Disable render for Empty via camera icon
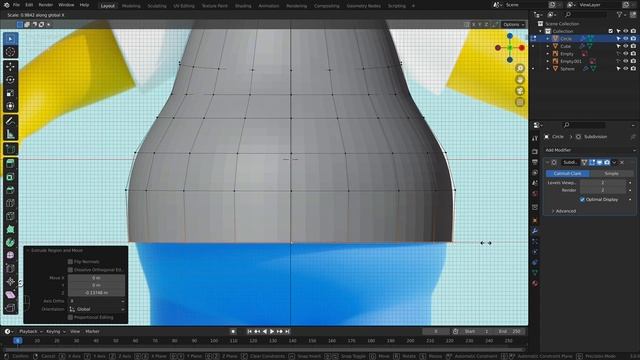 pos(633,54)
